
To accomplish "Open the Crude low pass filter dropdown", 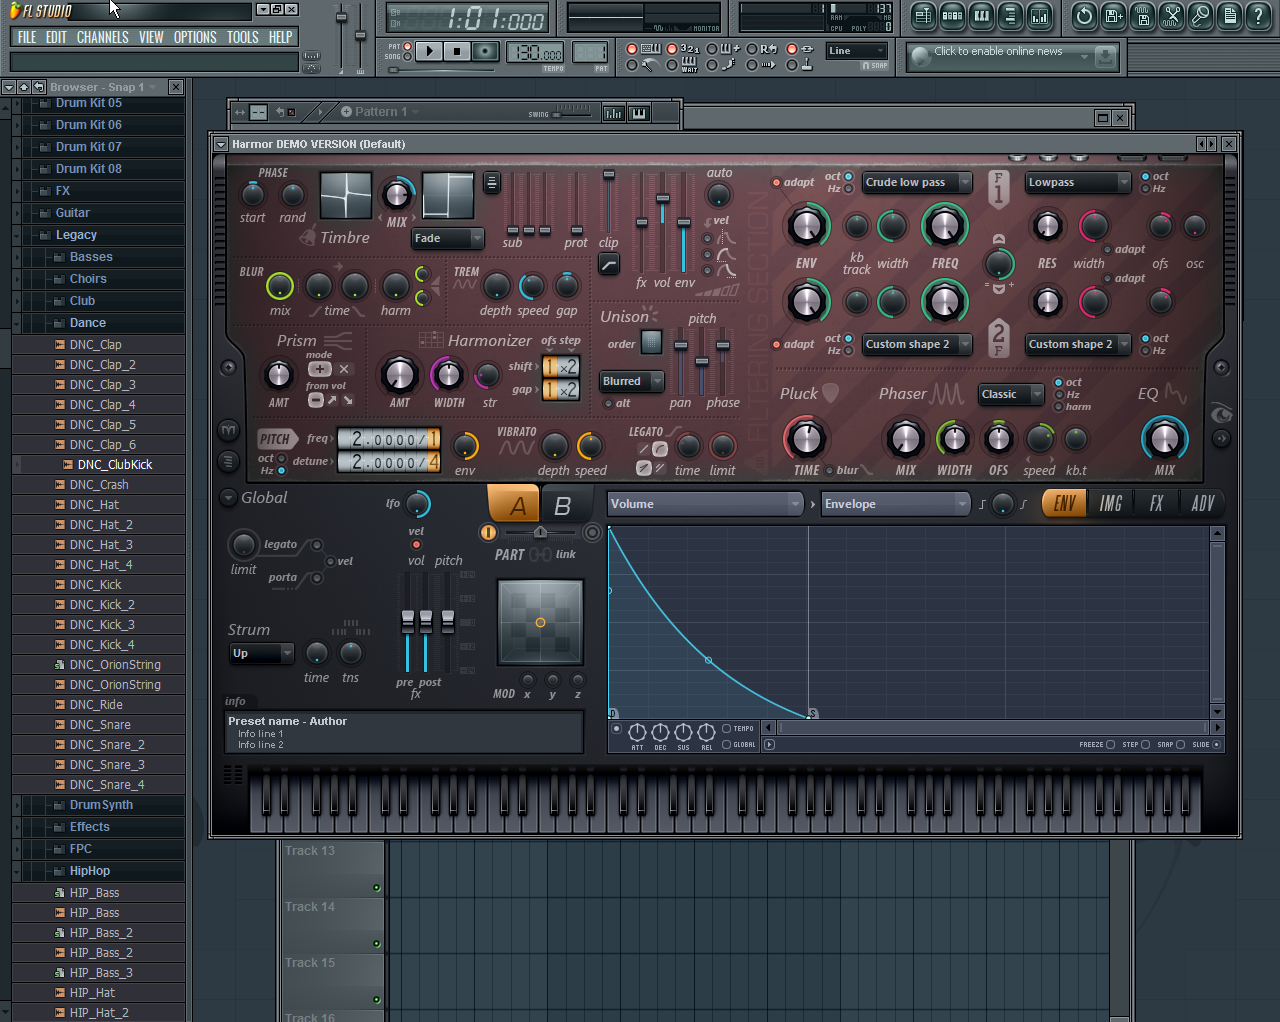I will coord(916,183).
